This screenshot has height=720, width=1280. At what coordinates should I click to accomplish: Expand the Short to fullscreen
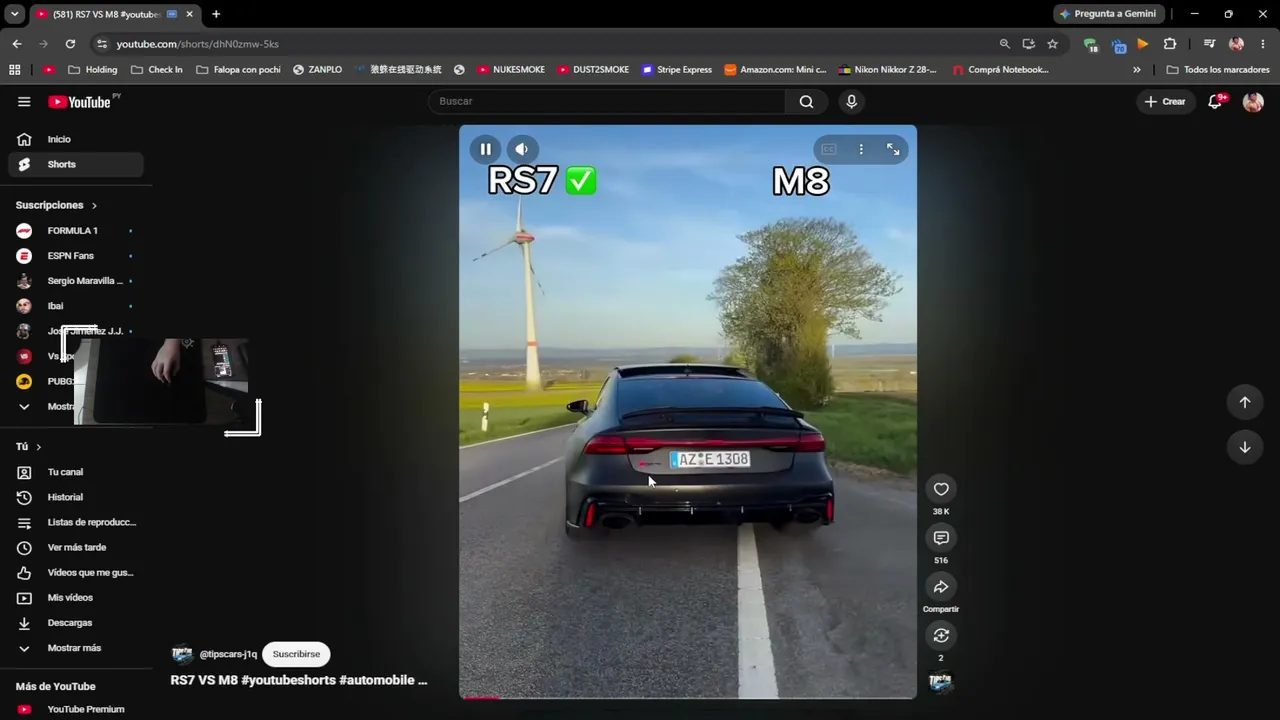click(x=893, y=149)
